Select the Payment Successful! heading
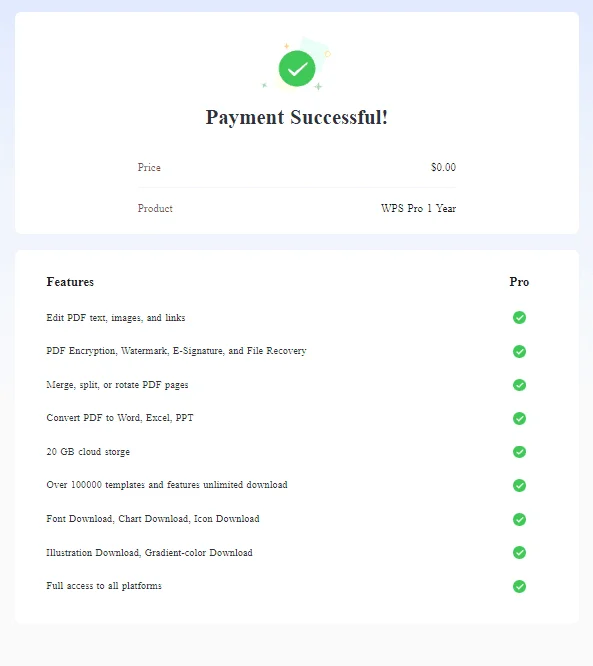593x666 pixels. pyautogui.click(x=297, y=118)
